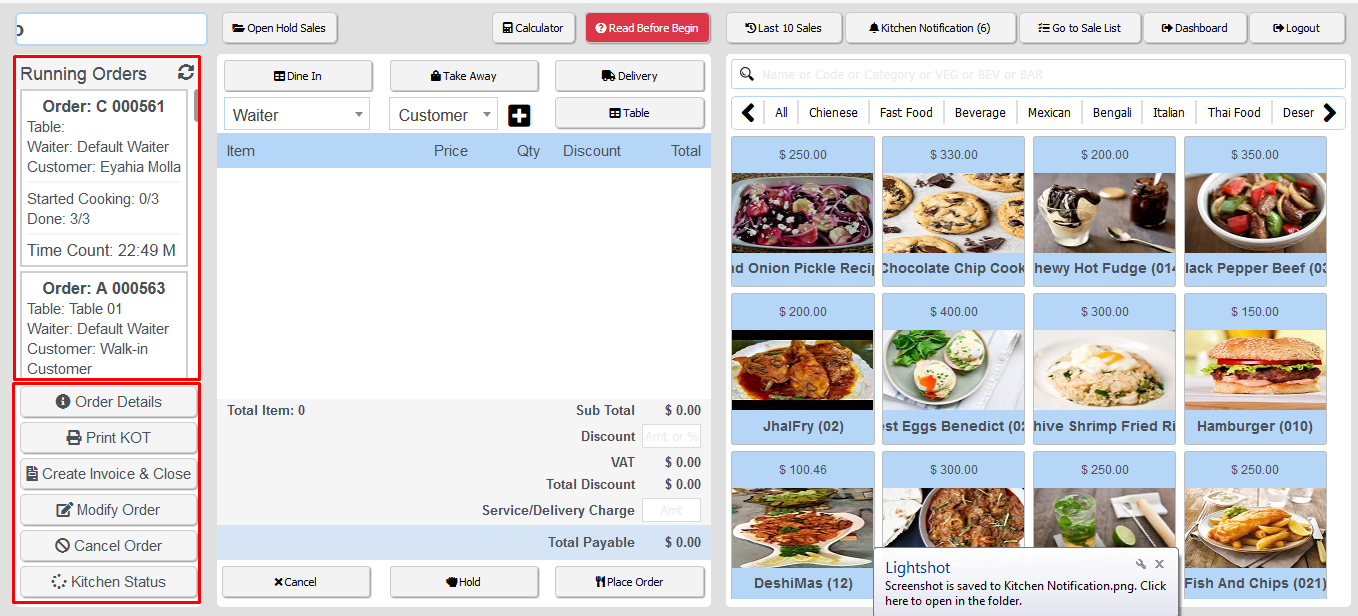Switch to the Fast Food category
The image size is (1358, 616).
(906, 113)
